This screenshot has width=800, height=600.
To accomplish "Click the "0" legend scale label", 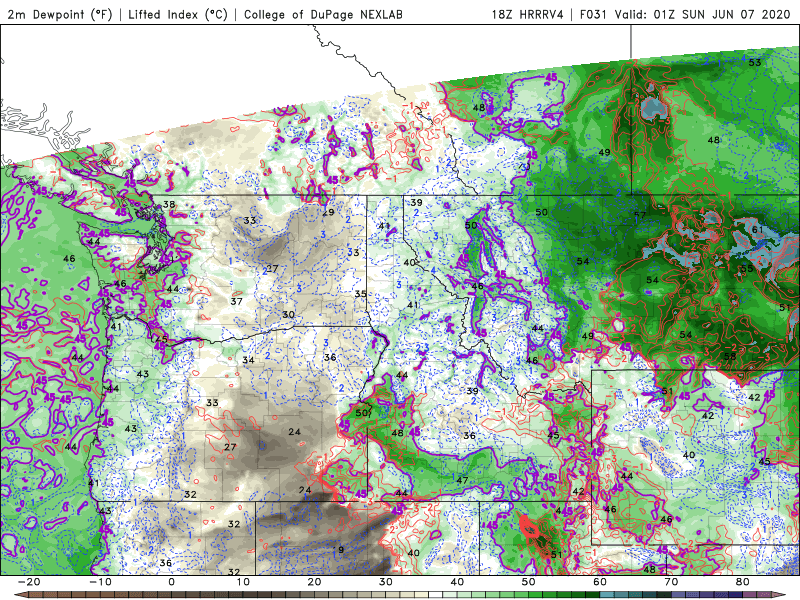I will [x=171, y=582].
